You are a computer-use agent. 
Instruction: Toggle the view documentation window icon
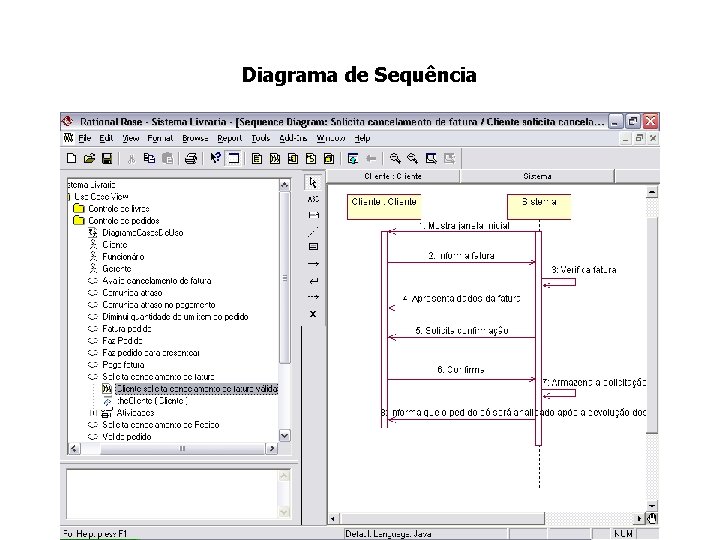(234, 158)
